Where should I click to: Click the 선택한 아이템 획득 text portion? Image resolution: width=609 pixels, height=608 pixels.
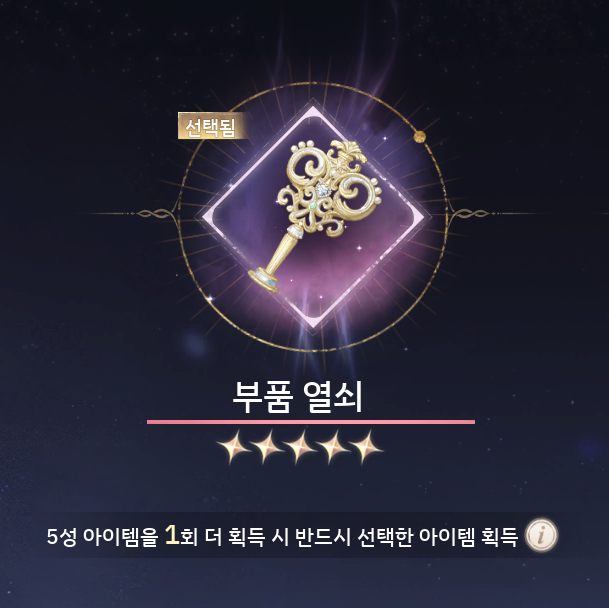437,537
